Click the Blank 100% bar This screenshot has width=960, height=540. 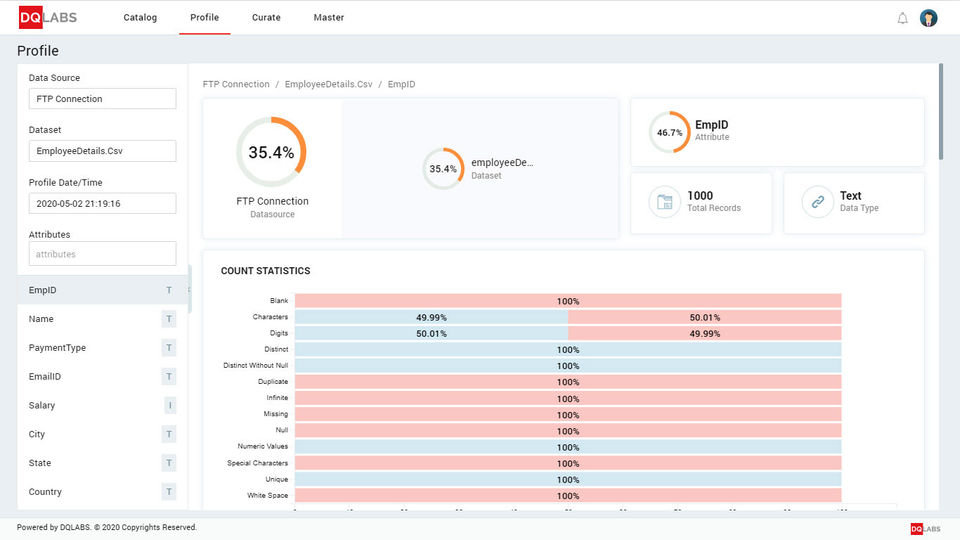click(568, 301)
